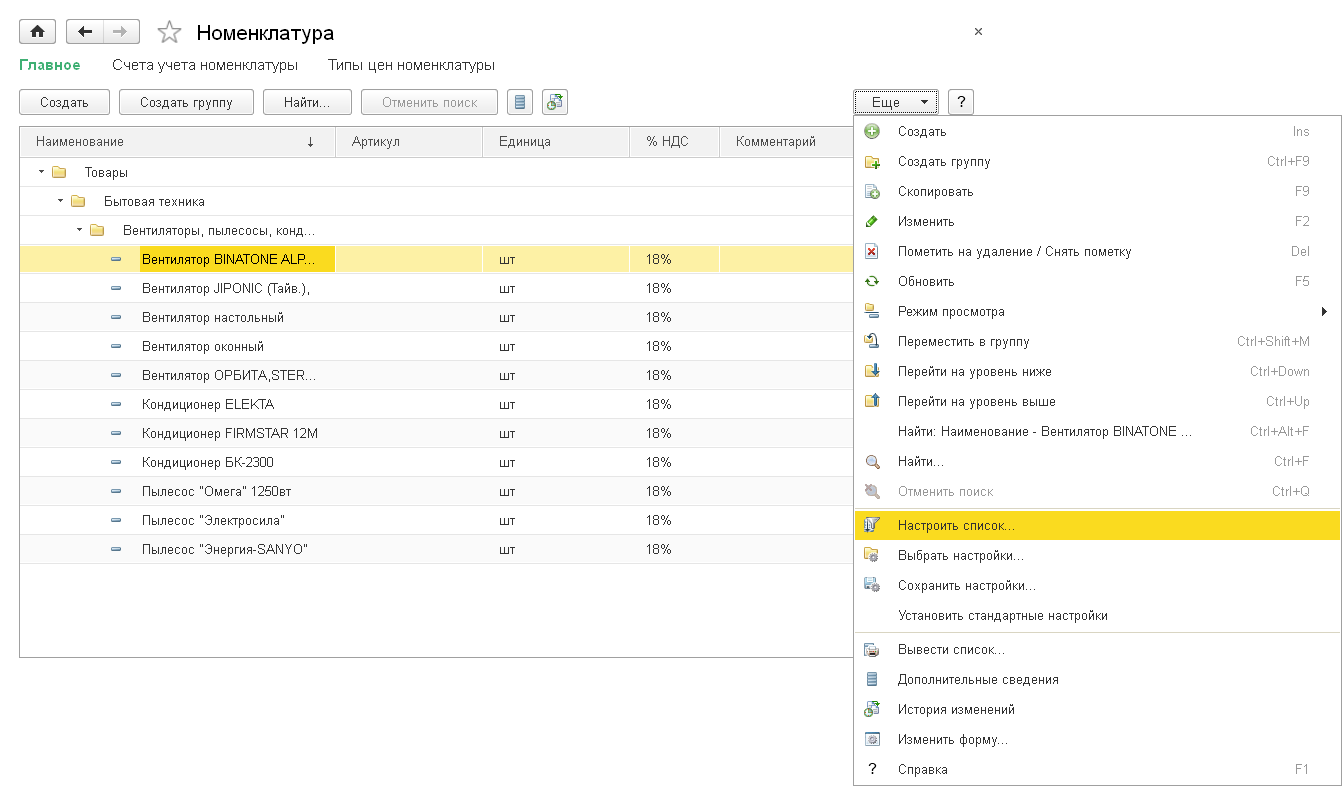Click the История изменений menu icon

click(x=872, y=710)
